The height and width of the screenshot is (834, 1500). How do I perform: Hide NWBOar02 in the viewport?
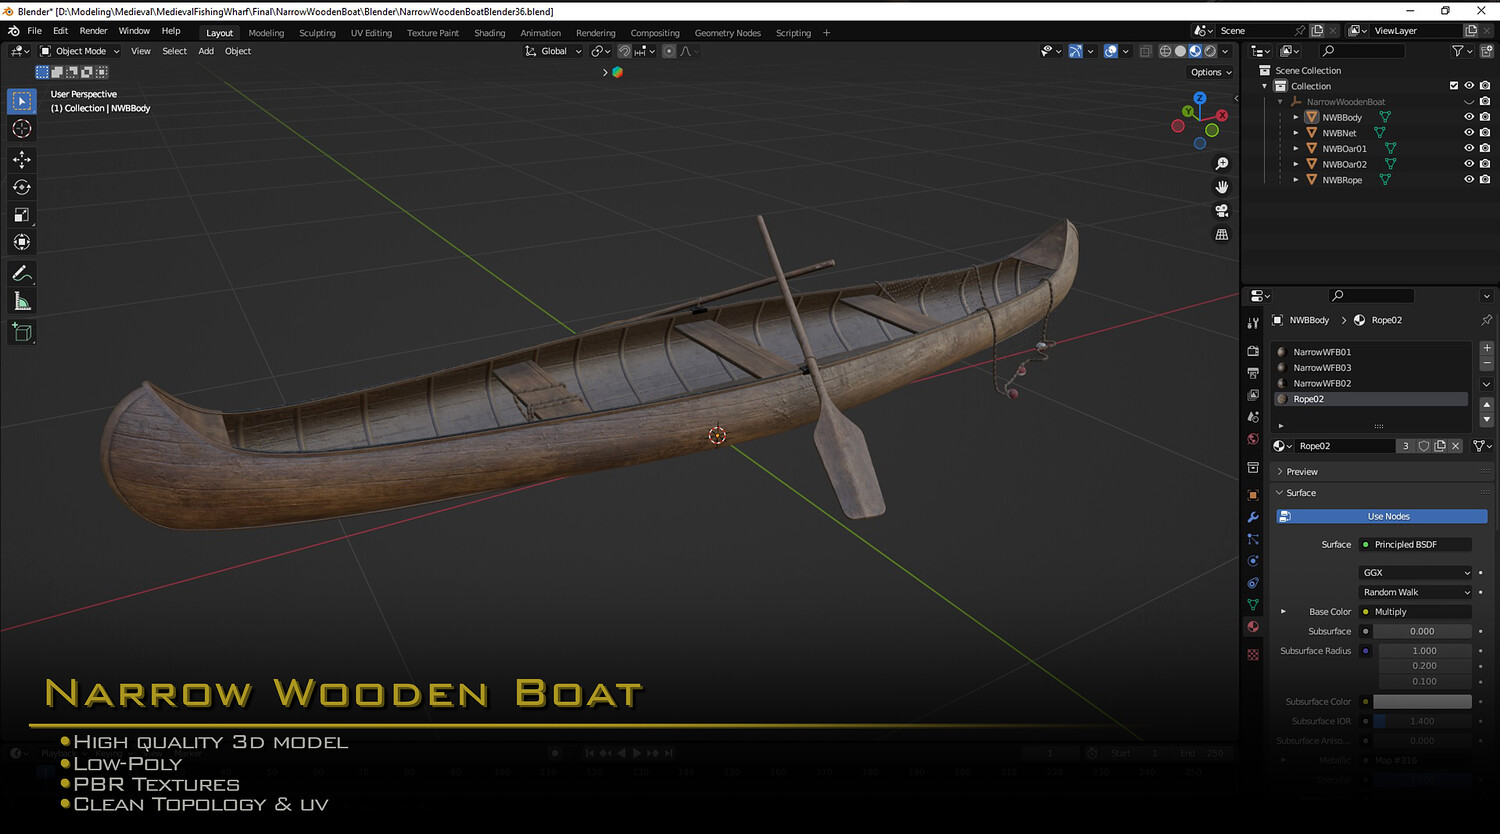[x=1469, y=164]
